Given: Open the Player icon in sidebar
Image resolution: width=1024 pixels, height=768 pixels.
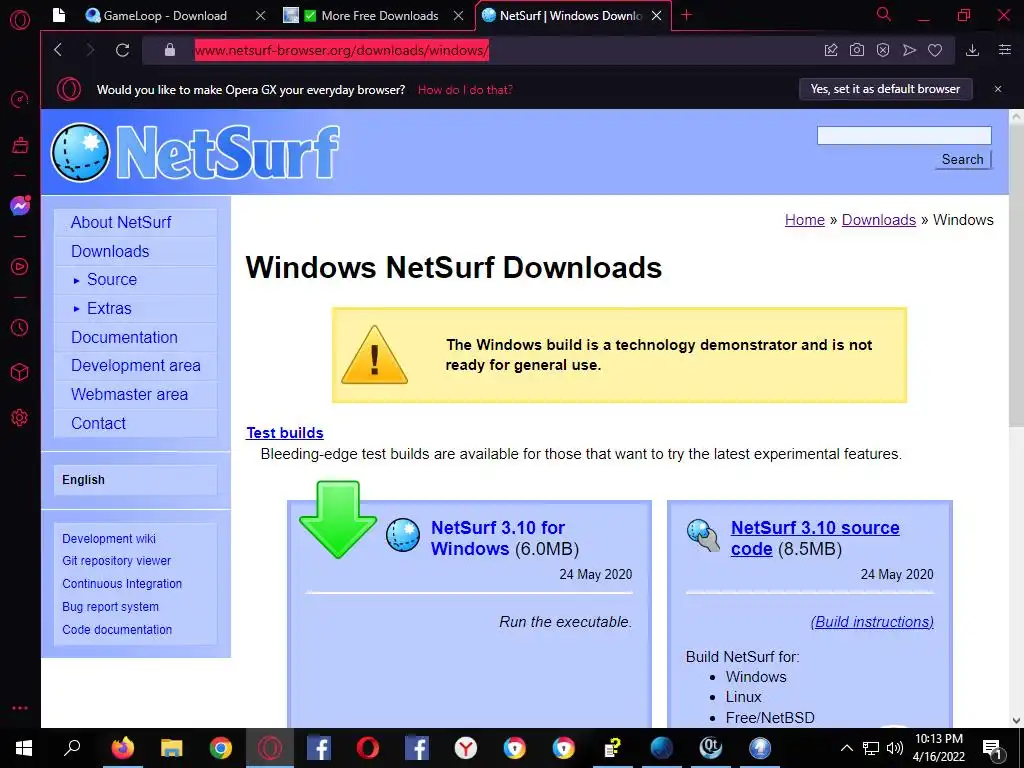Looking at the screenshot, I should point(20,266).
